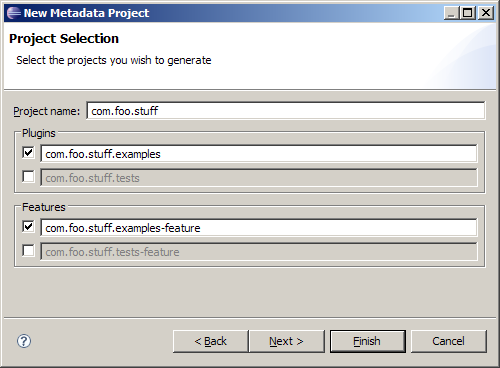Click the Eclipse icon in the title bar
This screenshot has height=368, width=500.
pyautogui.click(x=14, y=13)
